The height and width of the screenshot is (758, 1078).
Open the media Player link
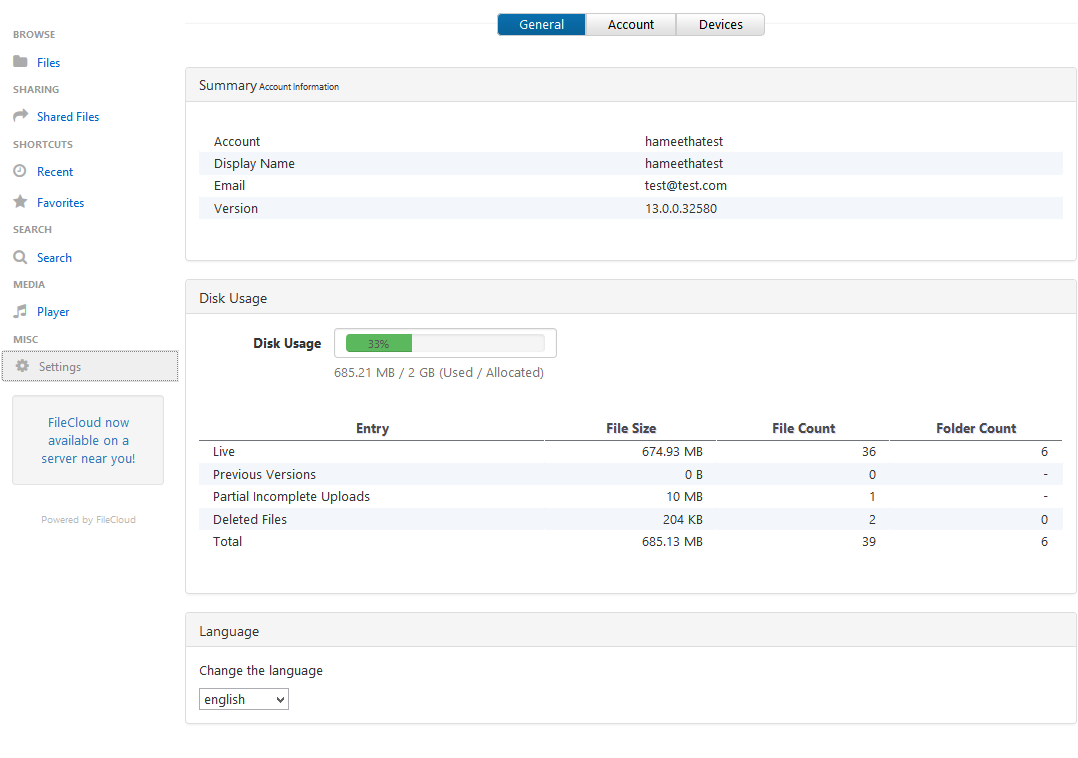(x=53, y=312)
